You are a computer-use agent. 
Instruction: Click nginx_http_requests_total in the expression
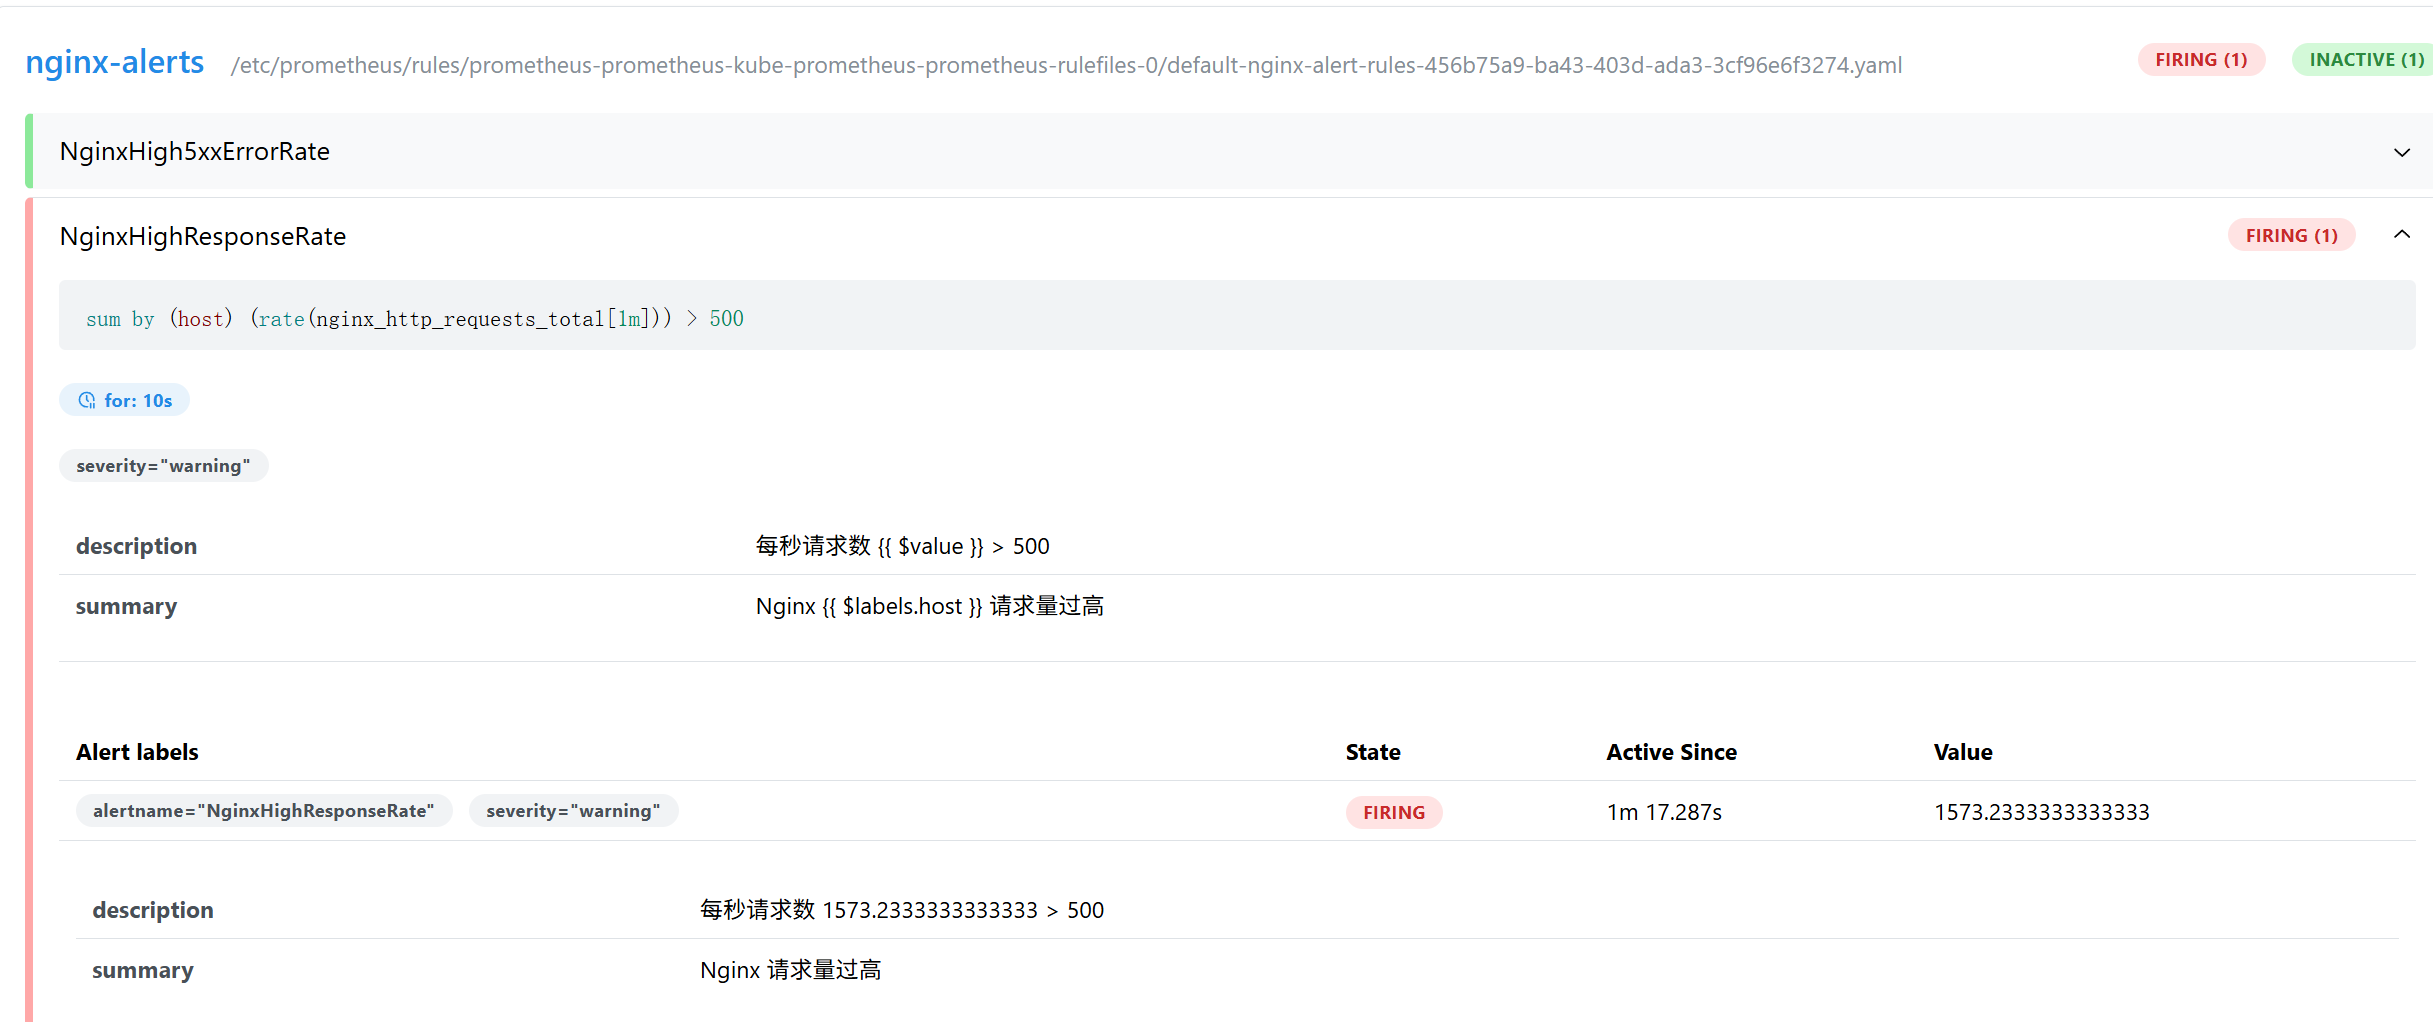(x=460, y=319)
